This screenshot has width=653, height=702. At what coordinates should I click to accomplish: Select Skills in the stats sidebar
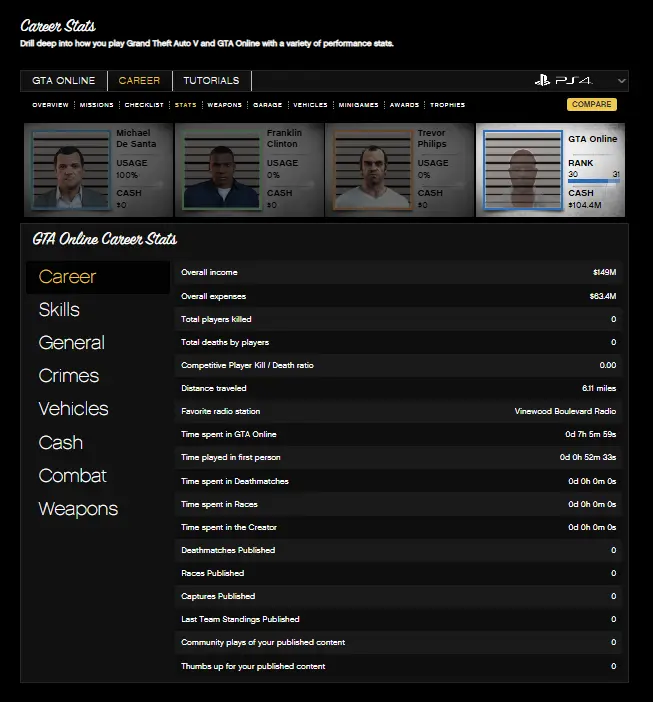coord(59,310)
